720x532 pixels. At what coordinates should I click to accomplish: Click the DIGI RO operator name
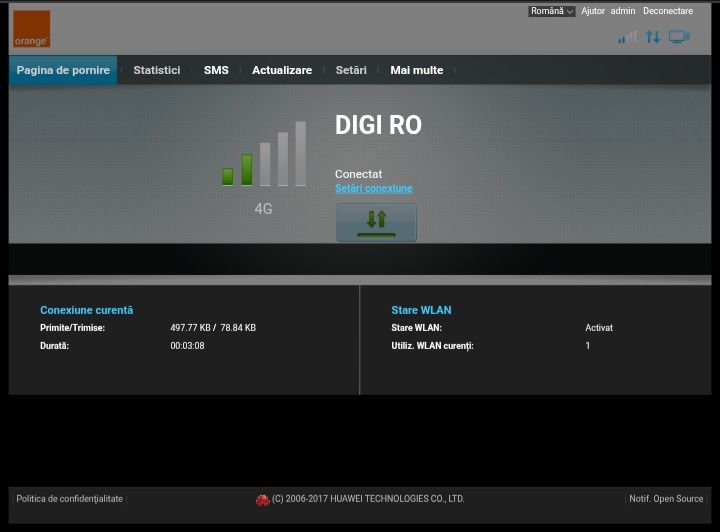click(378, 125)
